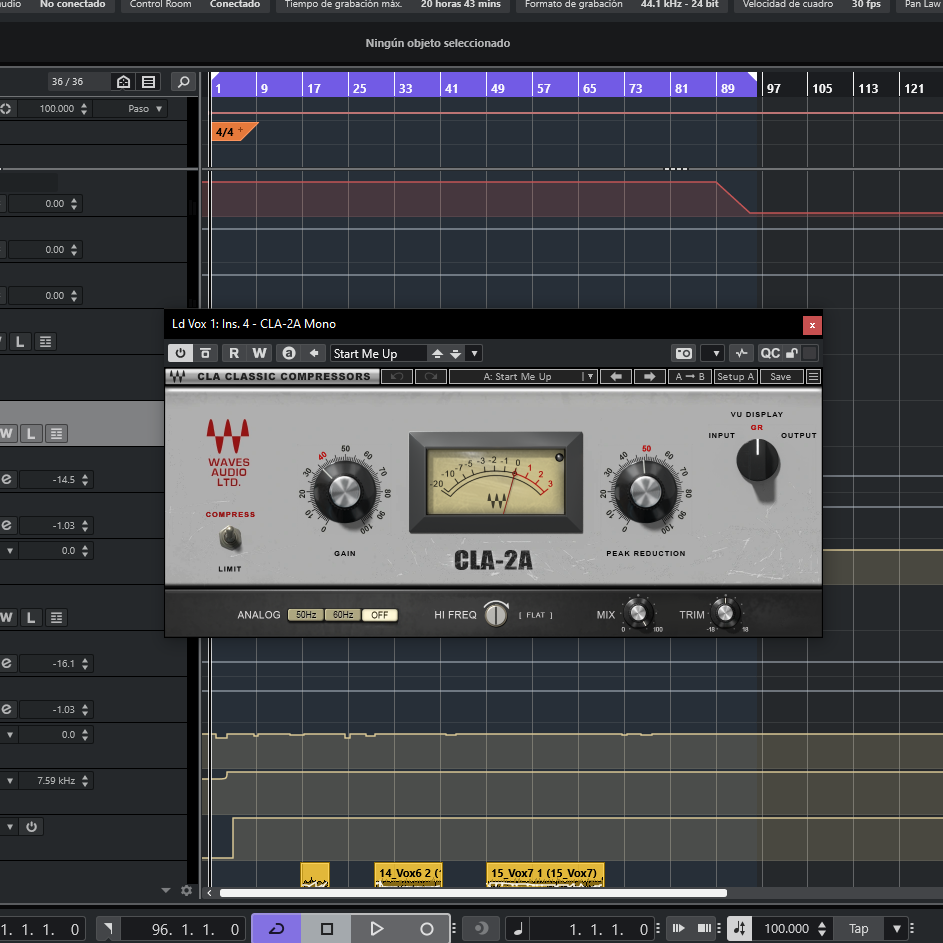Close the CLA-2A plugin window

coord(812,325)
